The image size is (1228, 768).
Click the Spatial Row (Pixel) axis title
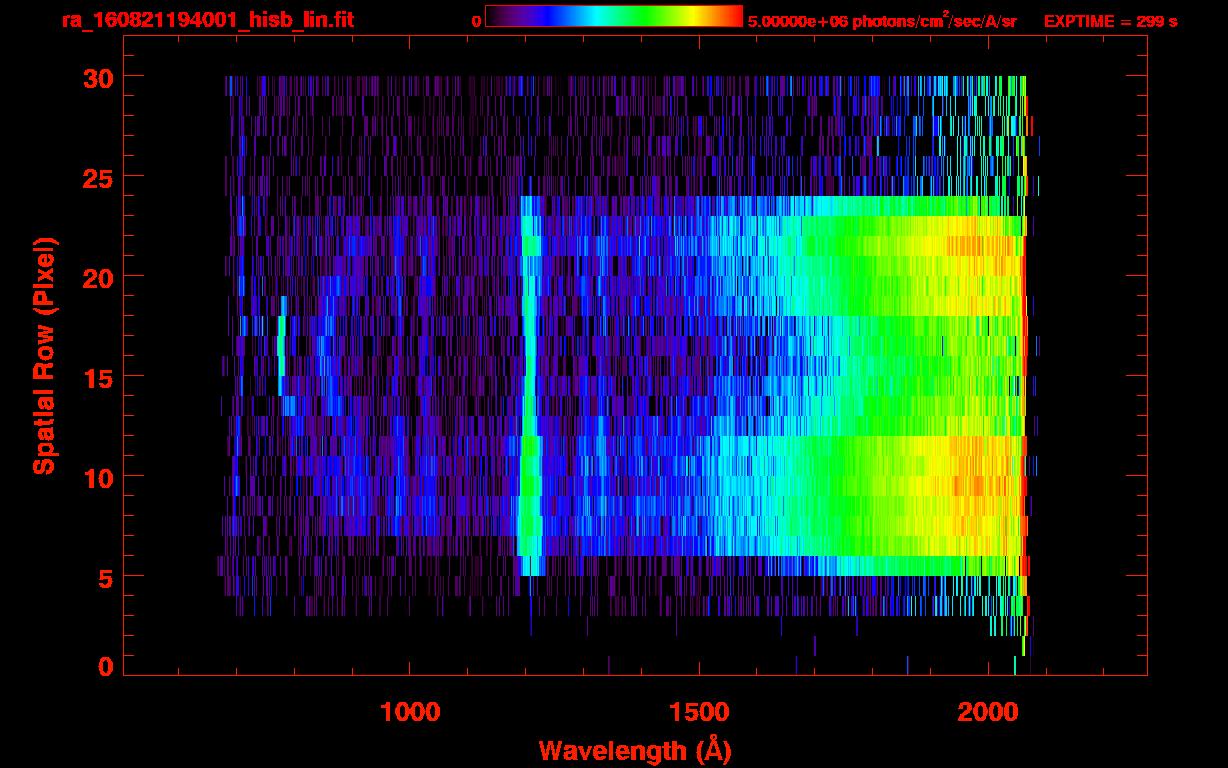(x=43, y=356)
